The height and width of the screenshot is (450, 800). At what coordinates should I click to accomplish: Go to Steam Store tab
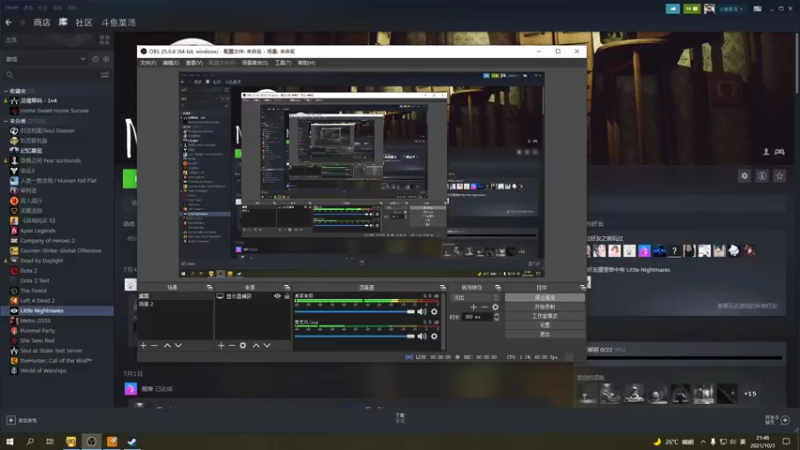[x=42, y=22]
